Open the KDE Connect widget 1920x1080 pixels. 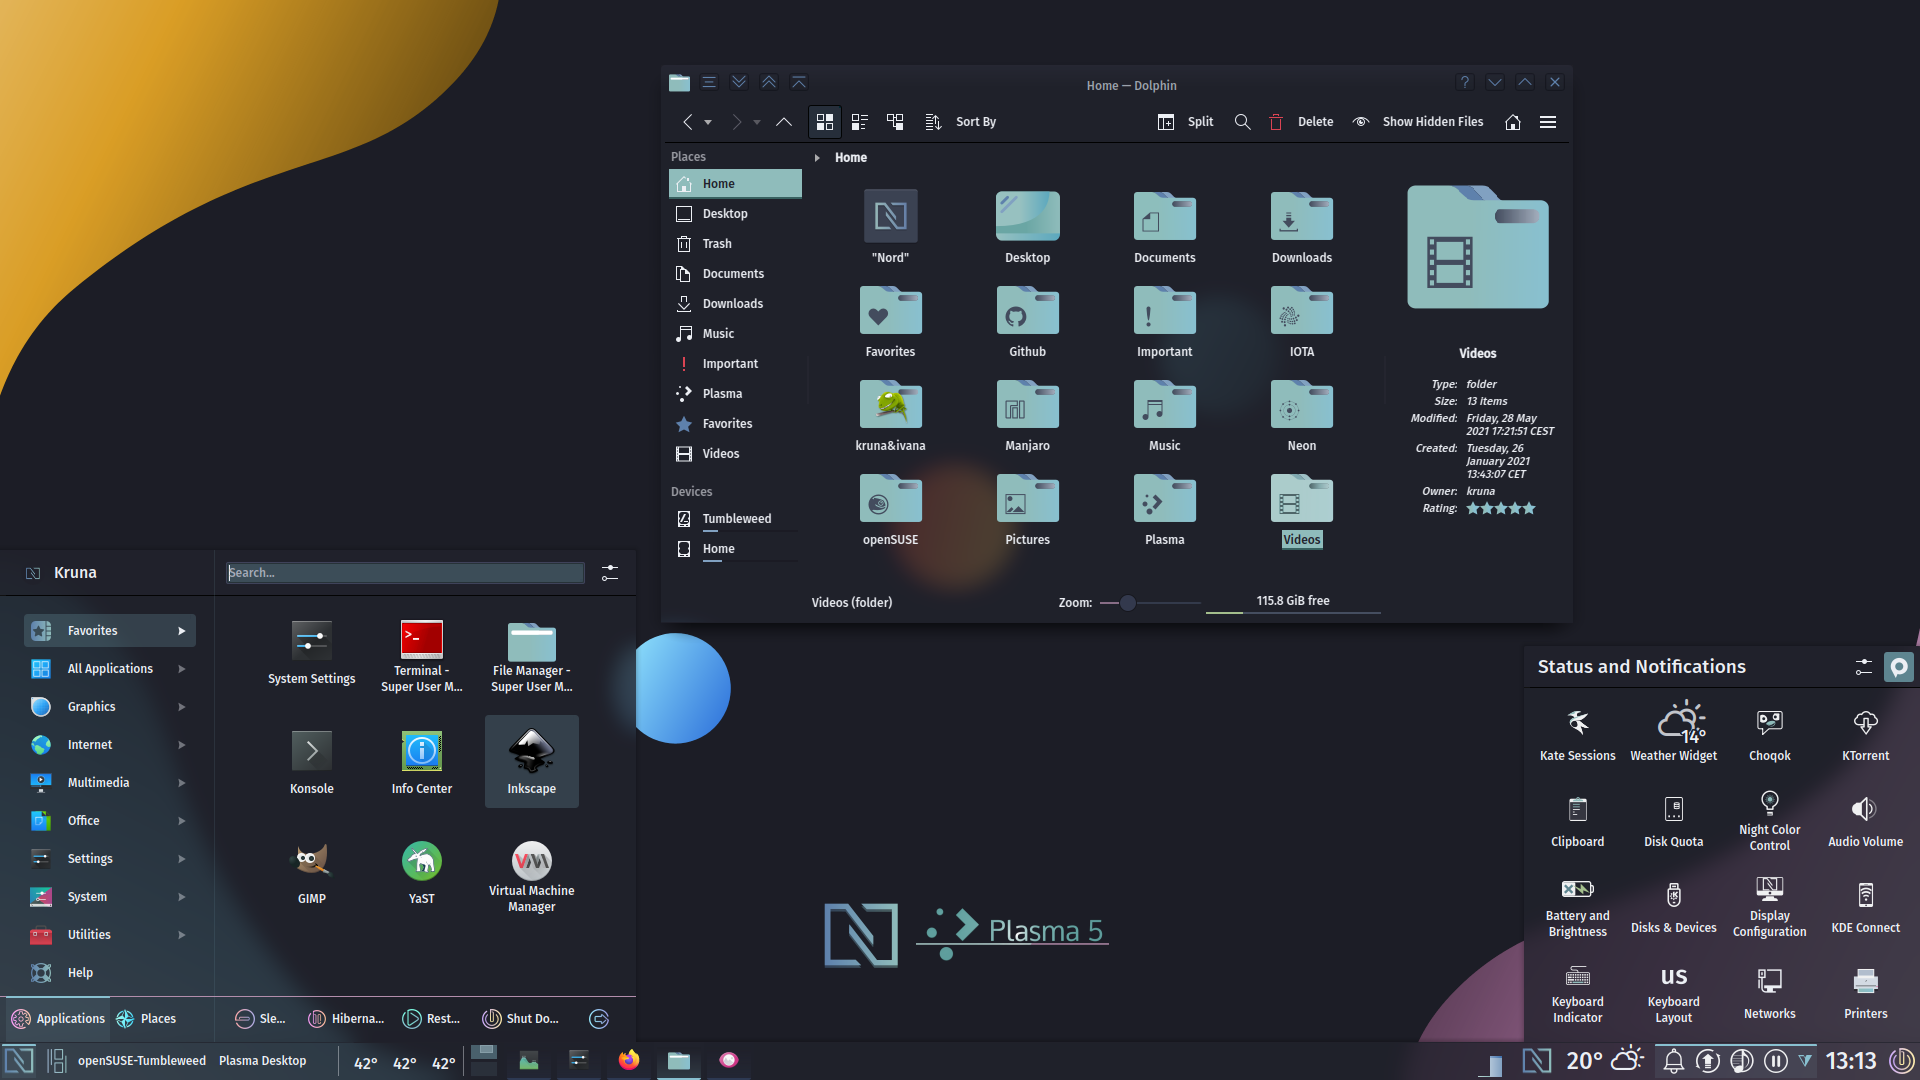(1865, 906)
